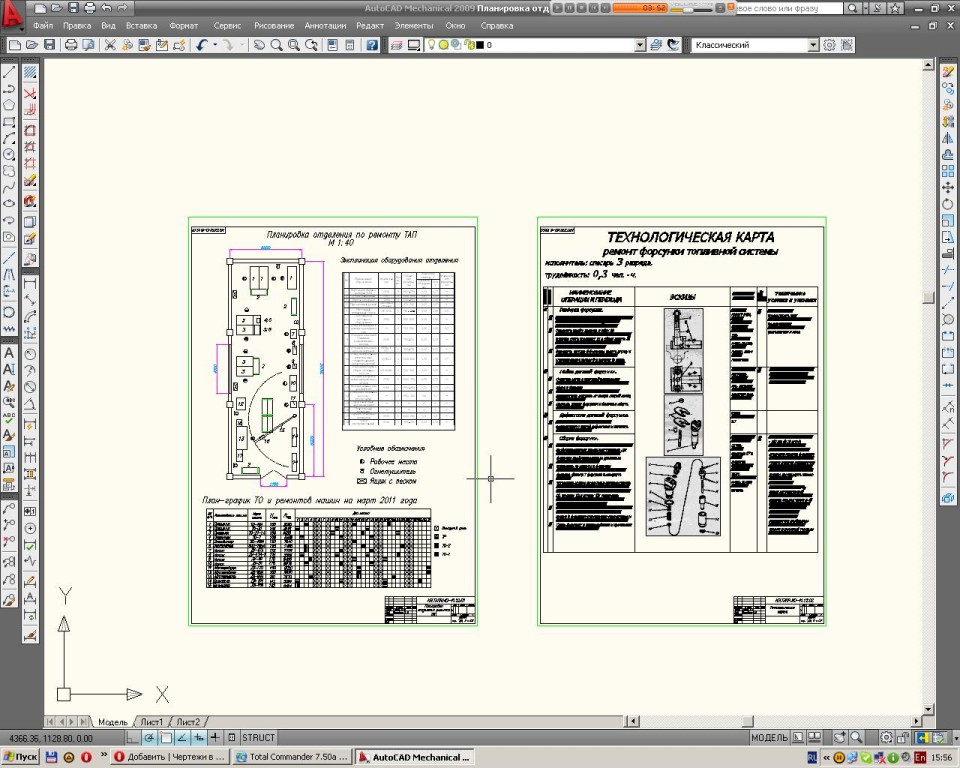Toggle Ortho mode in status bar
This screenshot has width=960, height=768.
[133, 738]
